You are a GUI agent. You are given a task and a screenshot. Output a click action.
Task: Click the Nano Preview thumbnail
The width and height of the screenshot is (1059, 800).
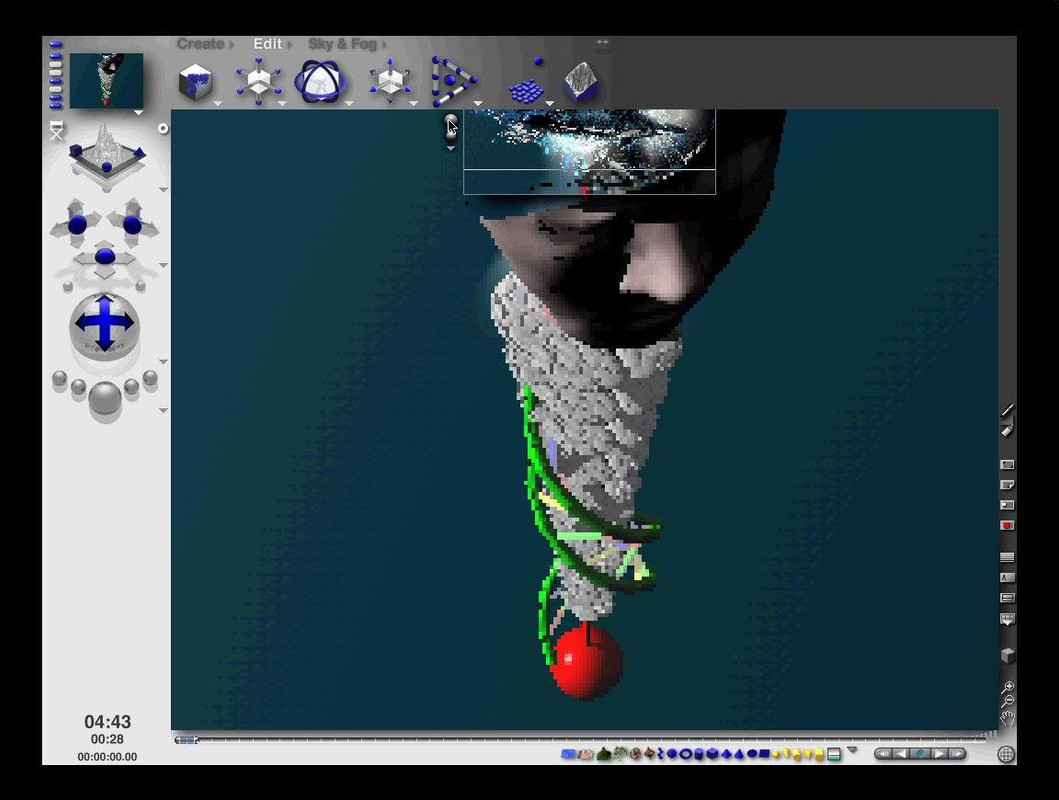point(107,80)
